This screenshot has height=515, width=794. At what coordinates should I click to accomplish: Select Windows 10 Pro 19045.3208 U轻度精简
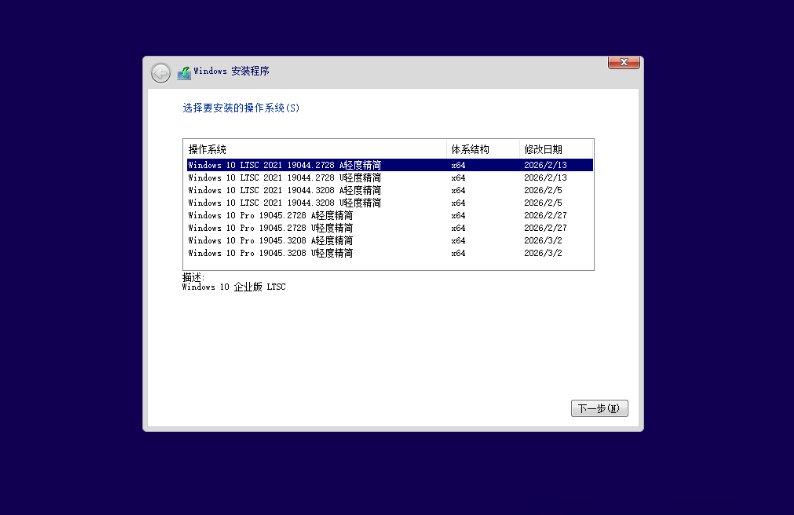[390, 253]
